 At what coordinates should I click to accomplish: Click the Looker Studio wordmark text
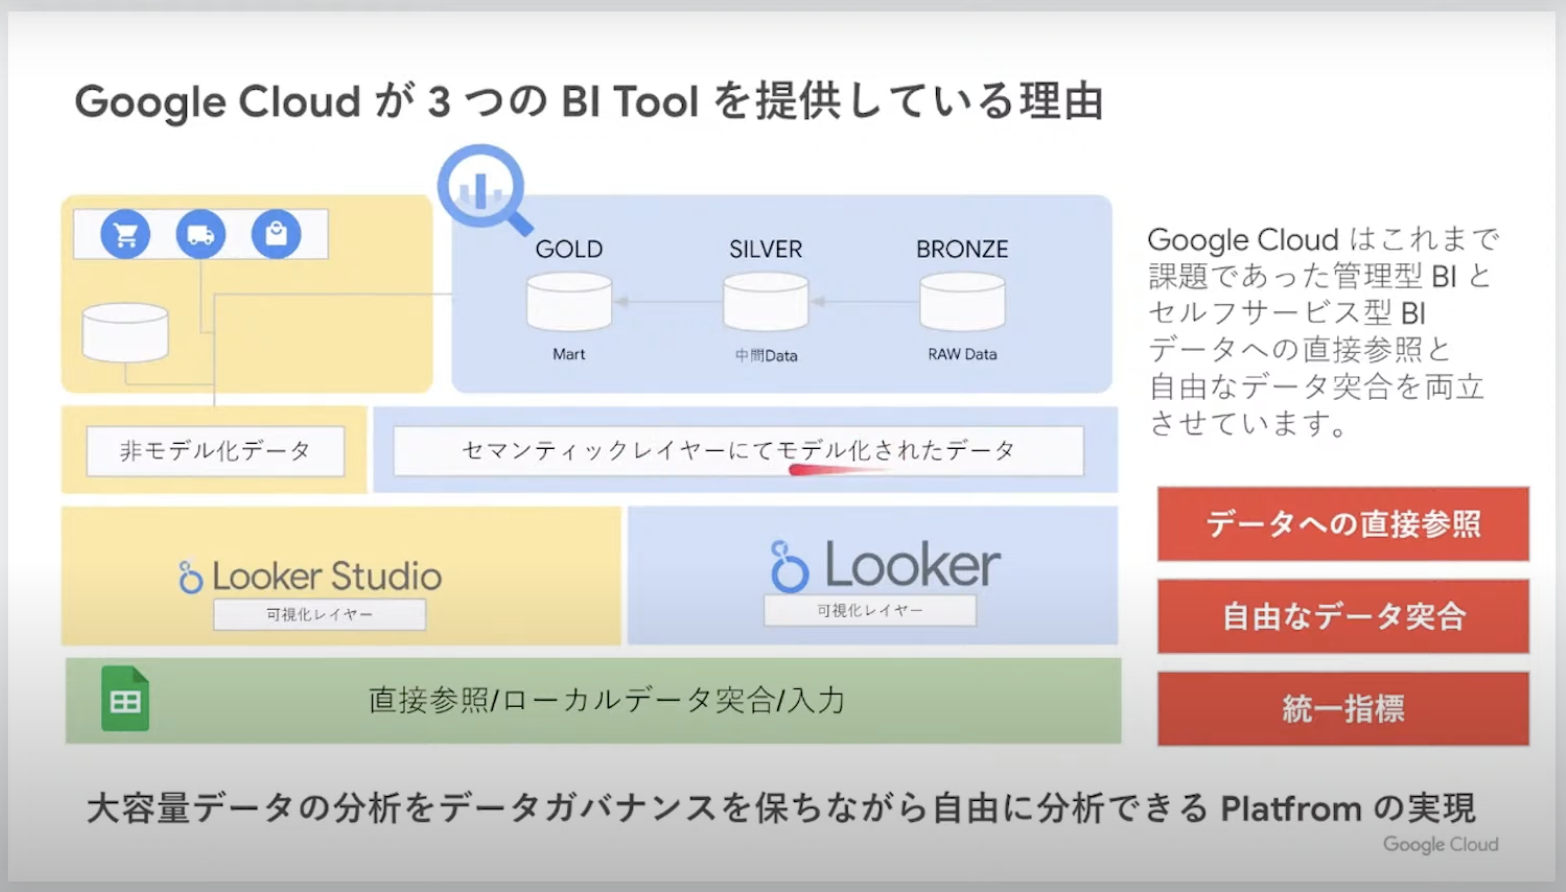[327, 577]
